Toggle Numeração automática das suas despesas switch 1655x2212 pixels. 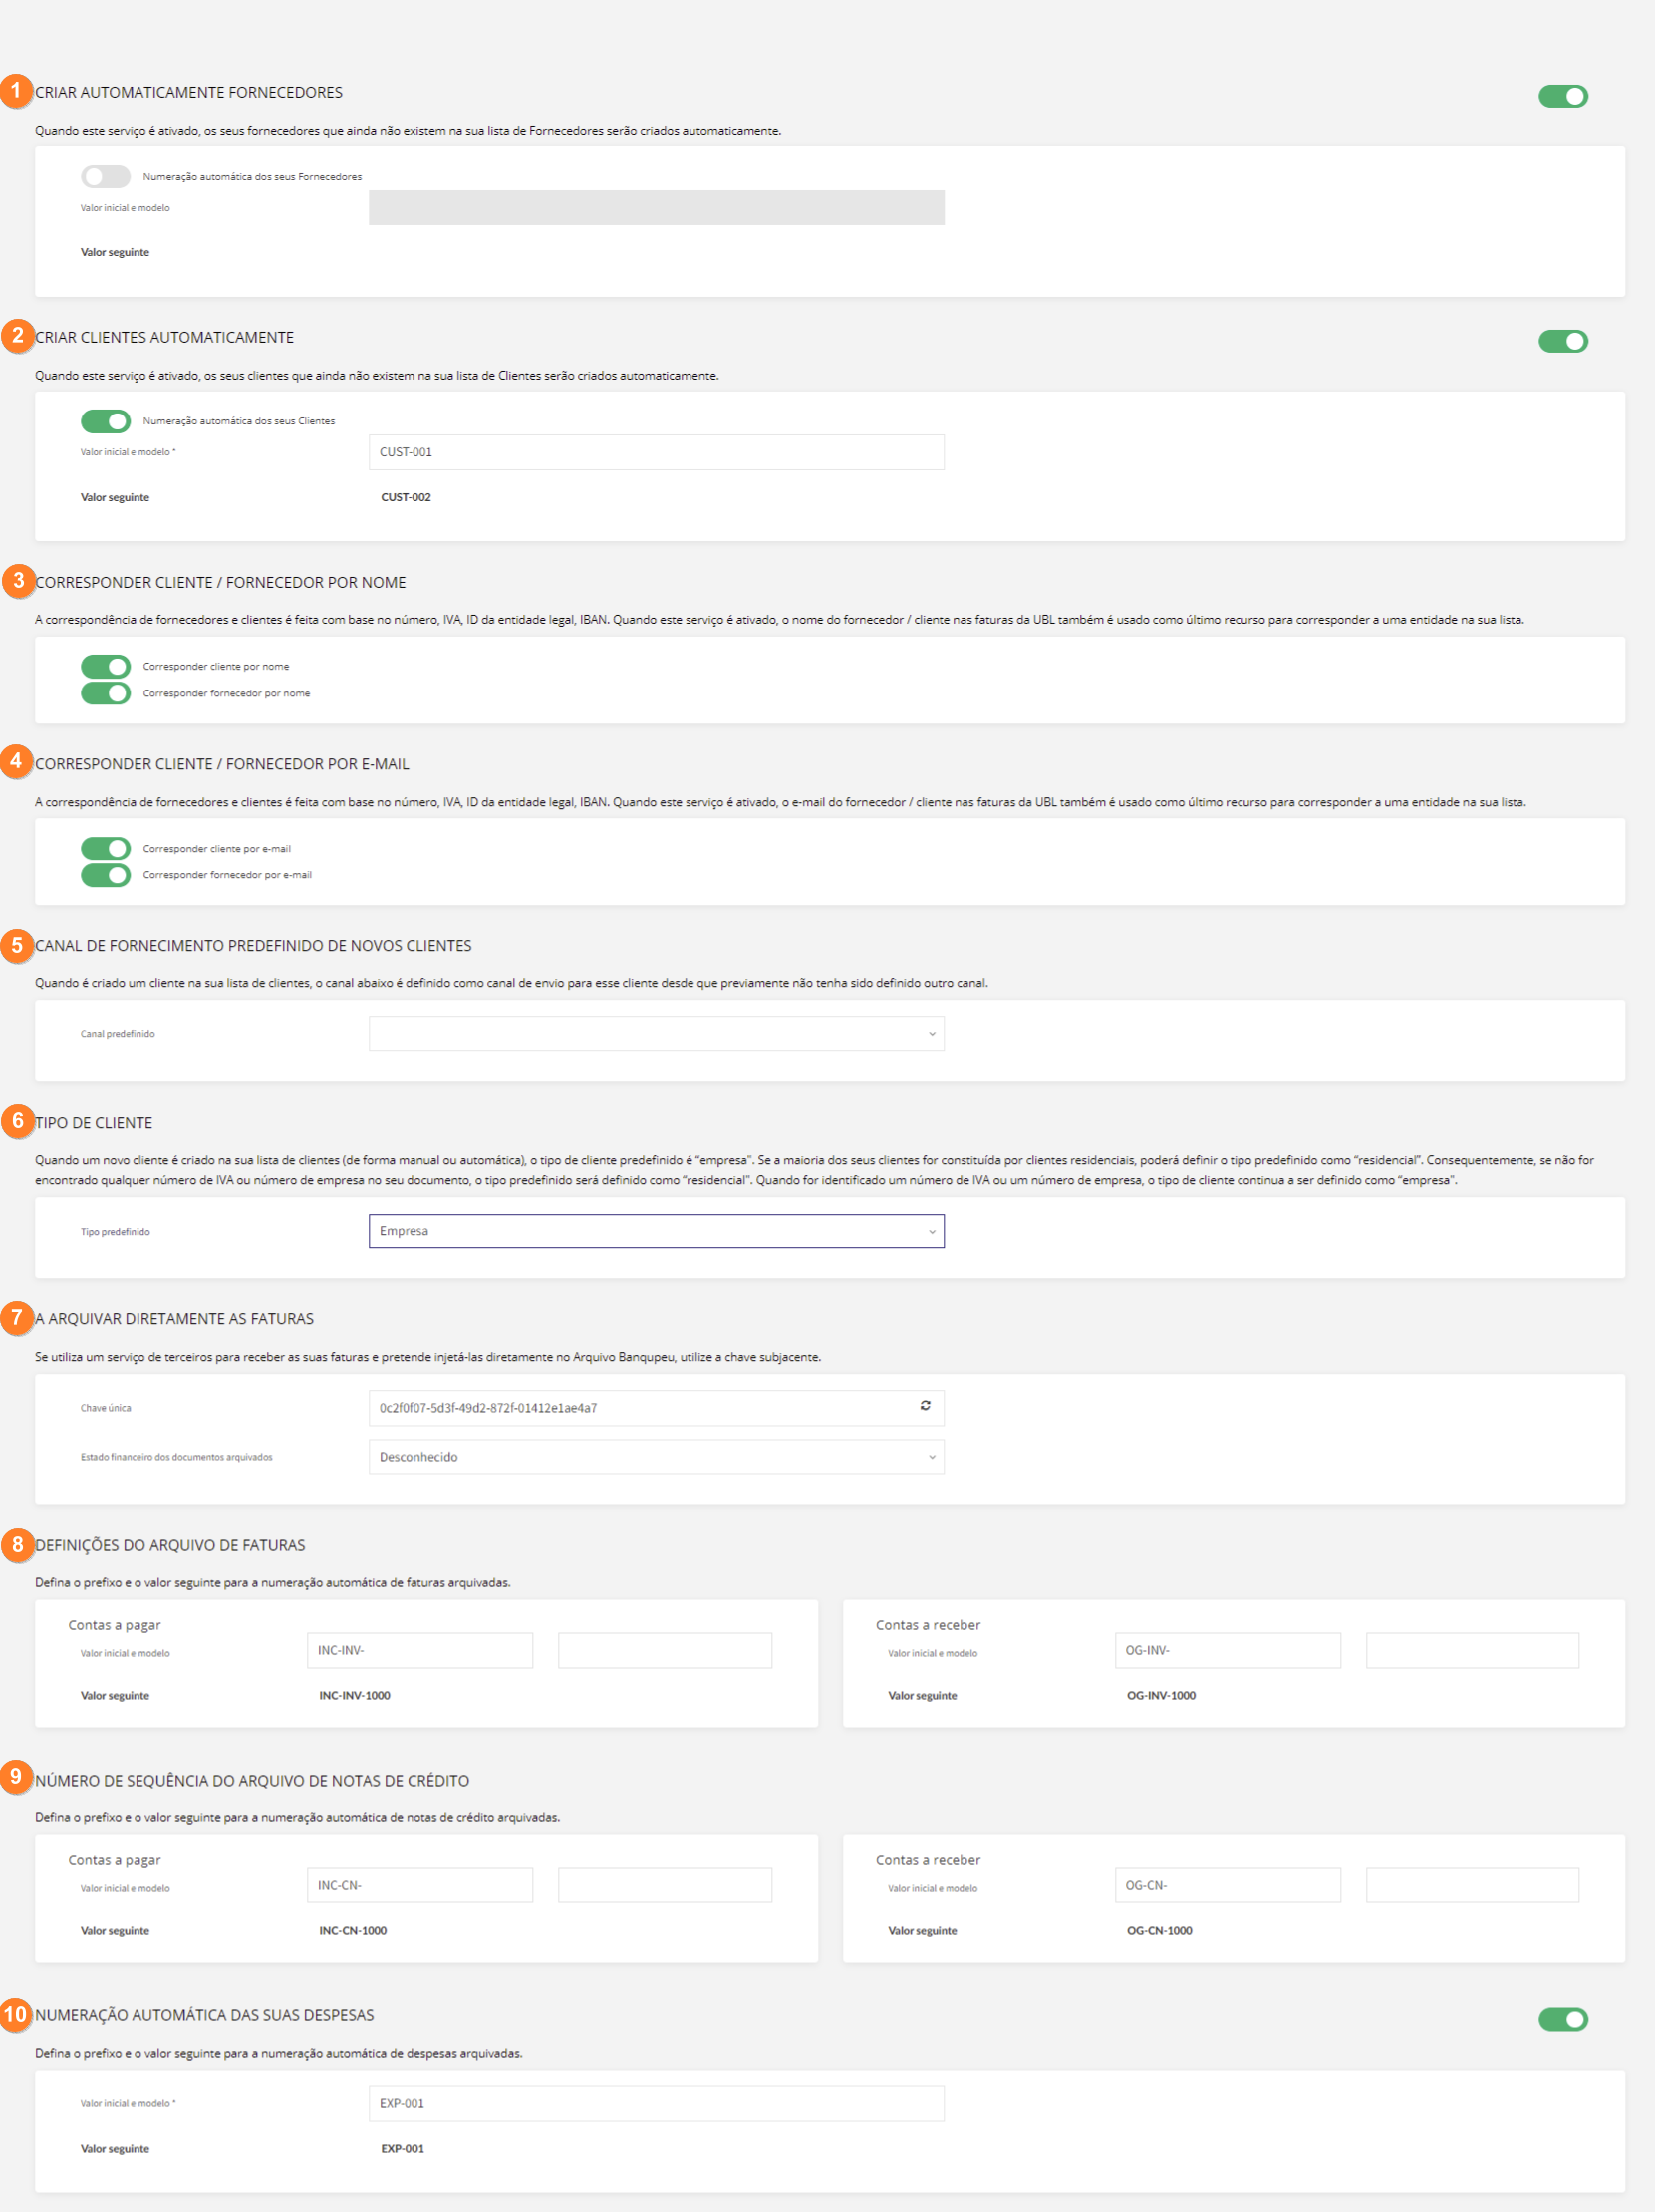pyautogui.click(x=1563, y=2019)
